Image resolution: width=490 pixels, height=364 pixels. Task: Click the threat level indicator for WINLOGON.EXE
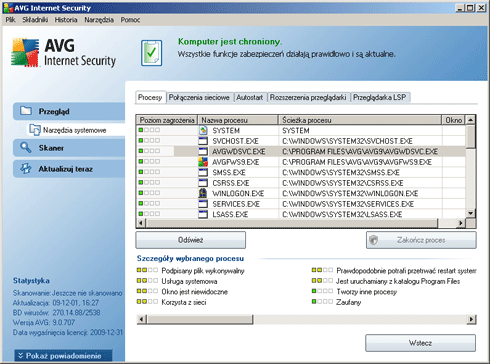(x=149, y=193)
